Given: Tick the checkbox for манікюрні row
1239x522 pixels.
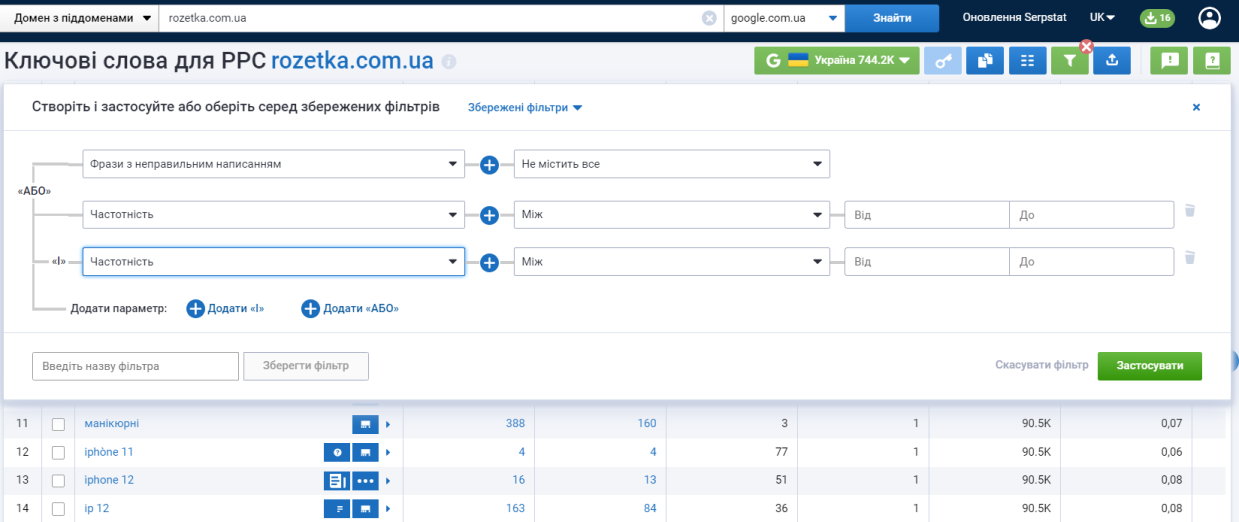Looking at the screenshot, I should (x=58, y=424).
